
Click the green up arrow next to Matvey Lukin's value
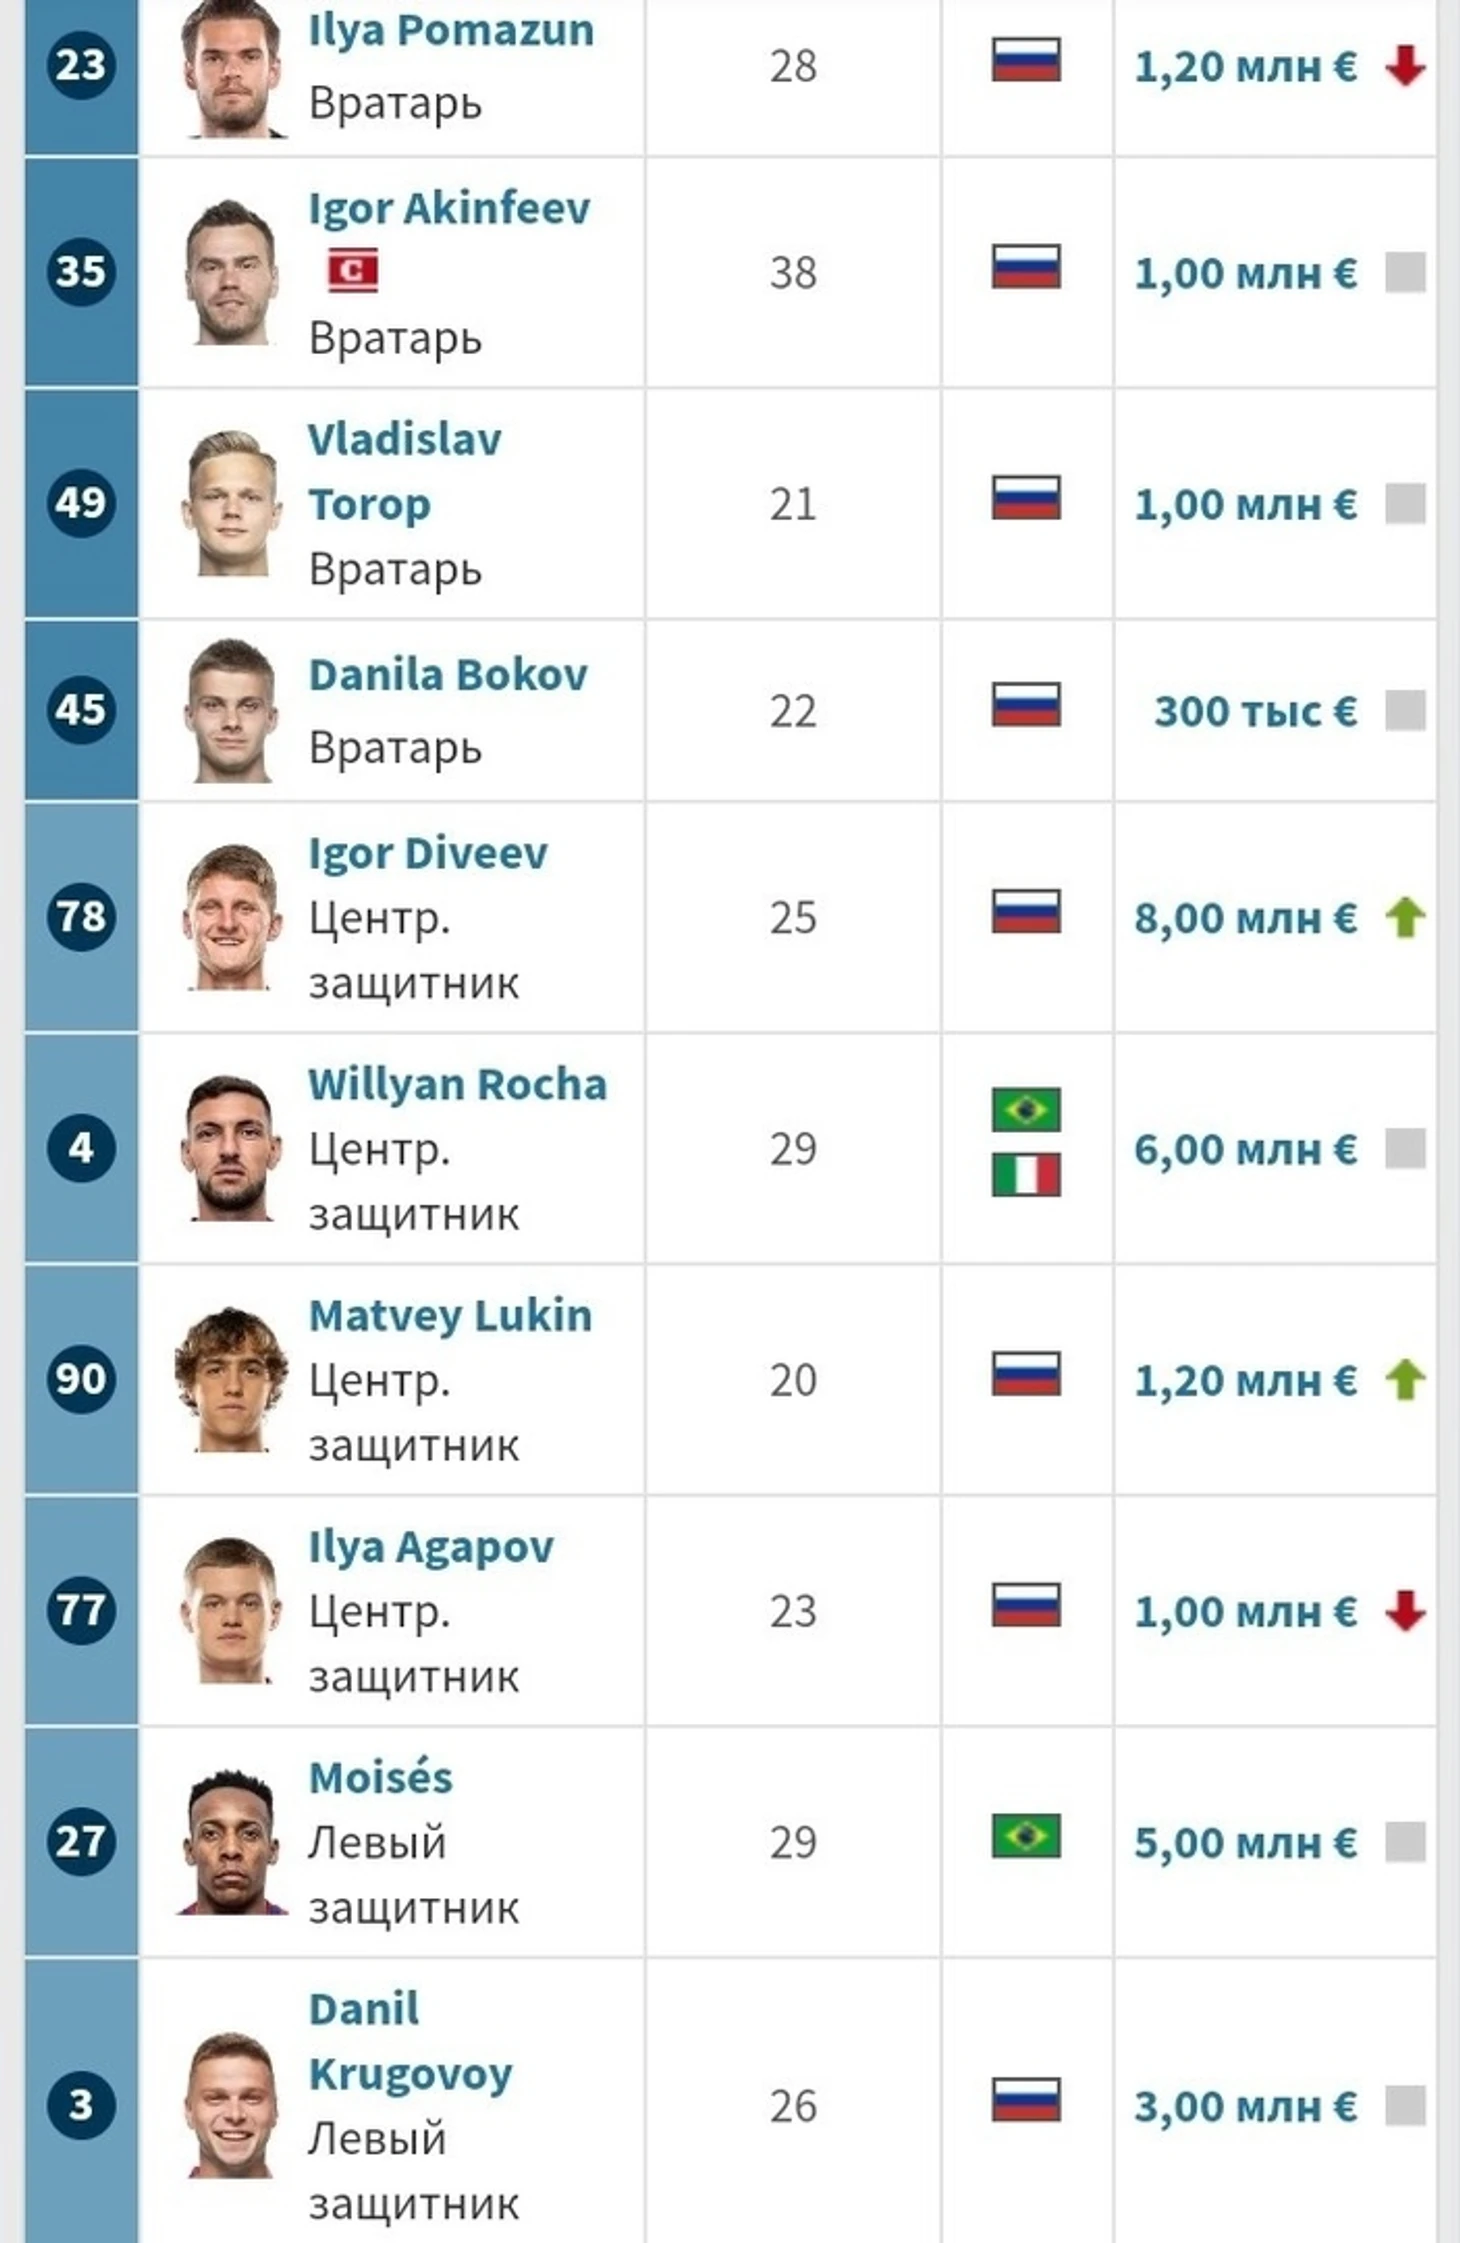1405,1380
